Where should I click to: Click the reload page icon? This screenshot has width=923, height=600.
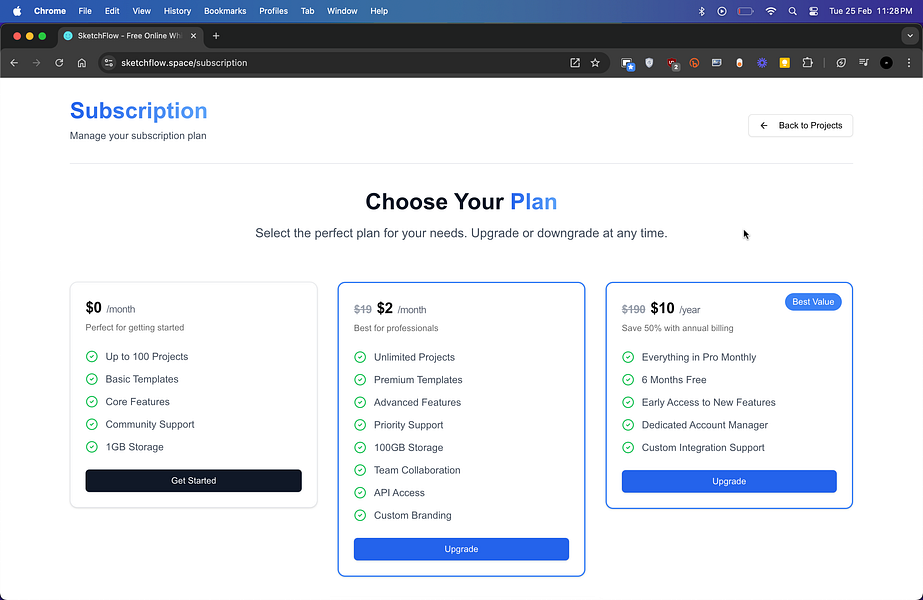(59, 63)
